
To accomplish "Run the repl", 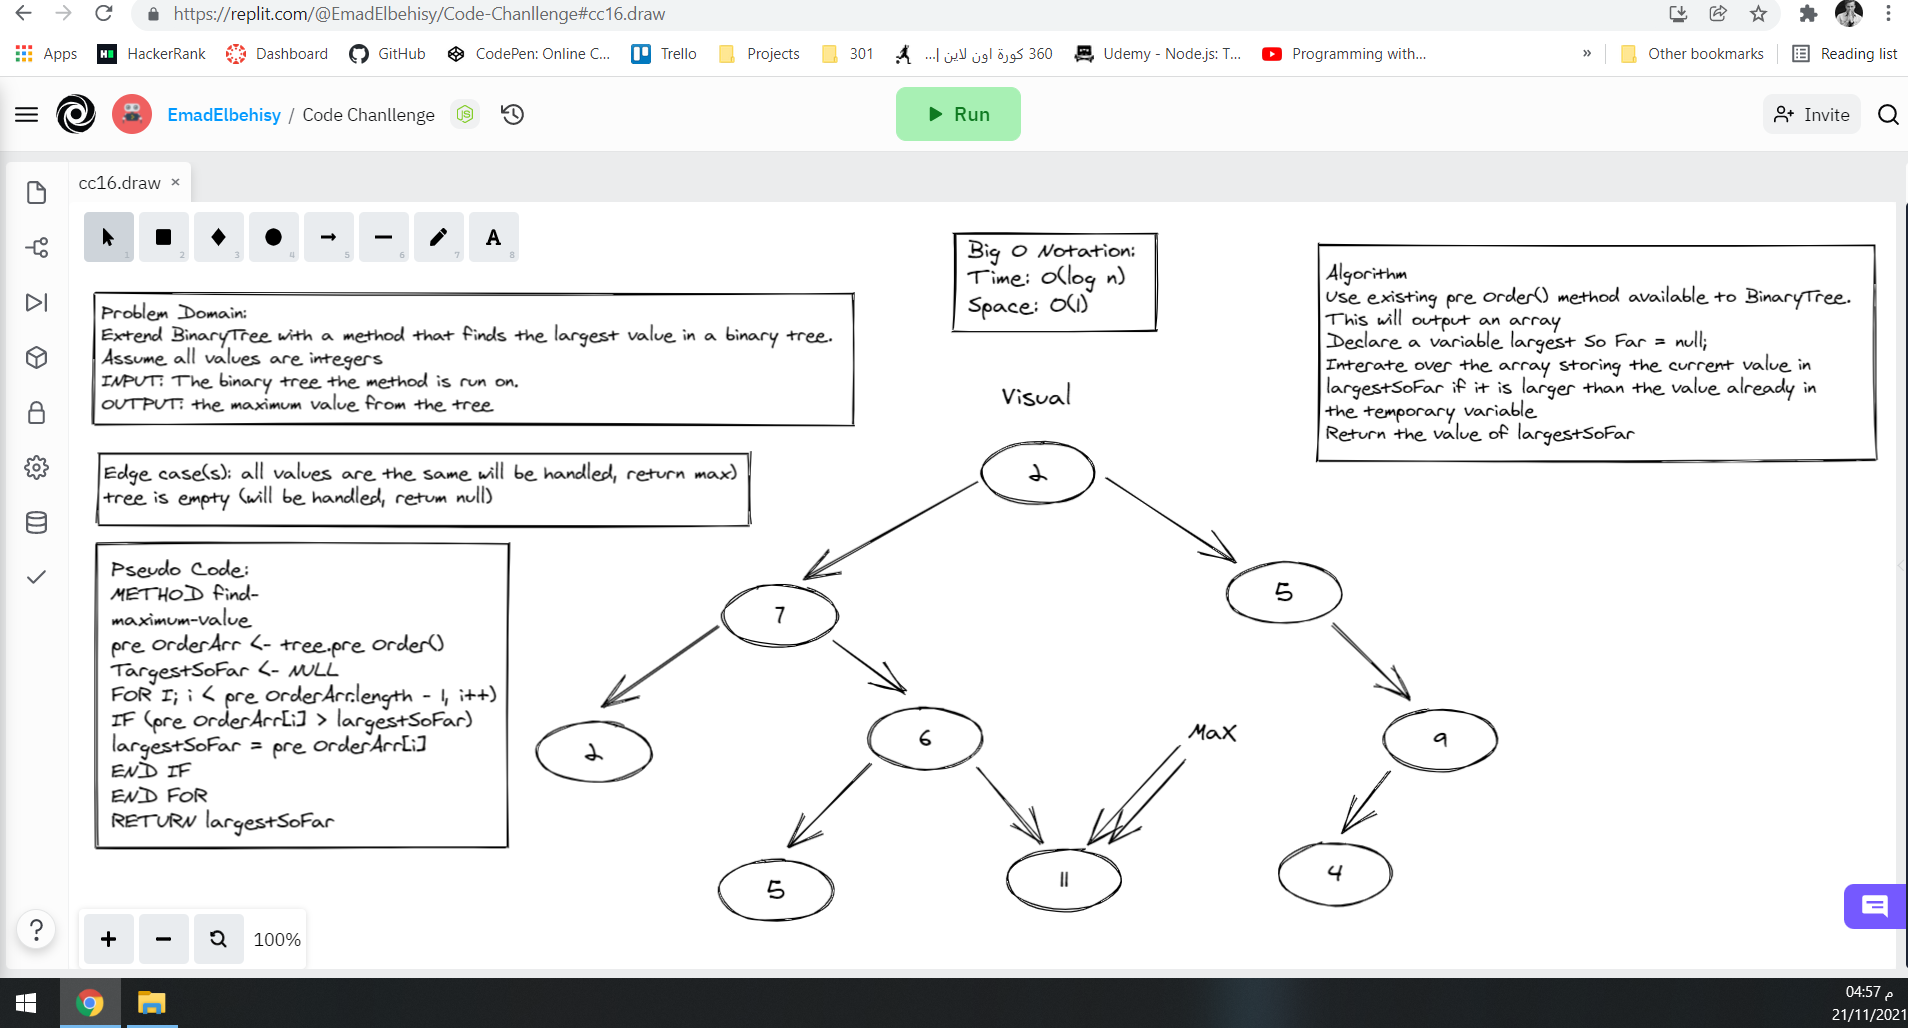I will [x=958, y=114].
